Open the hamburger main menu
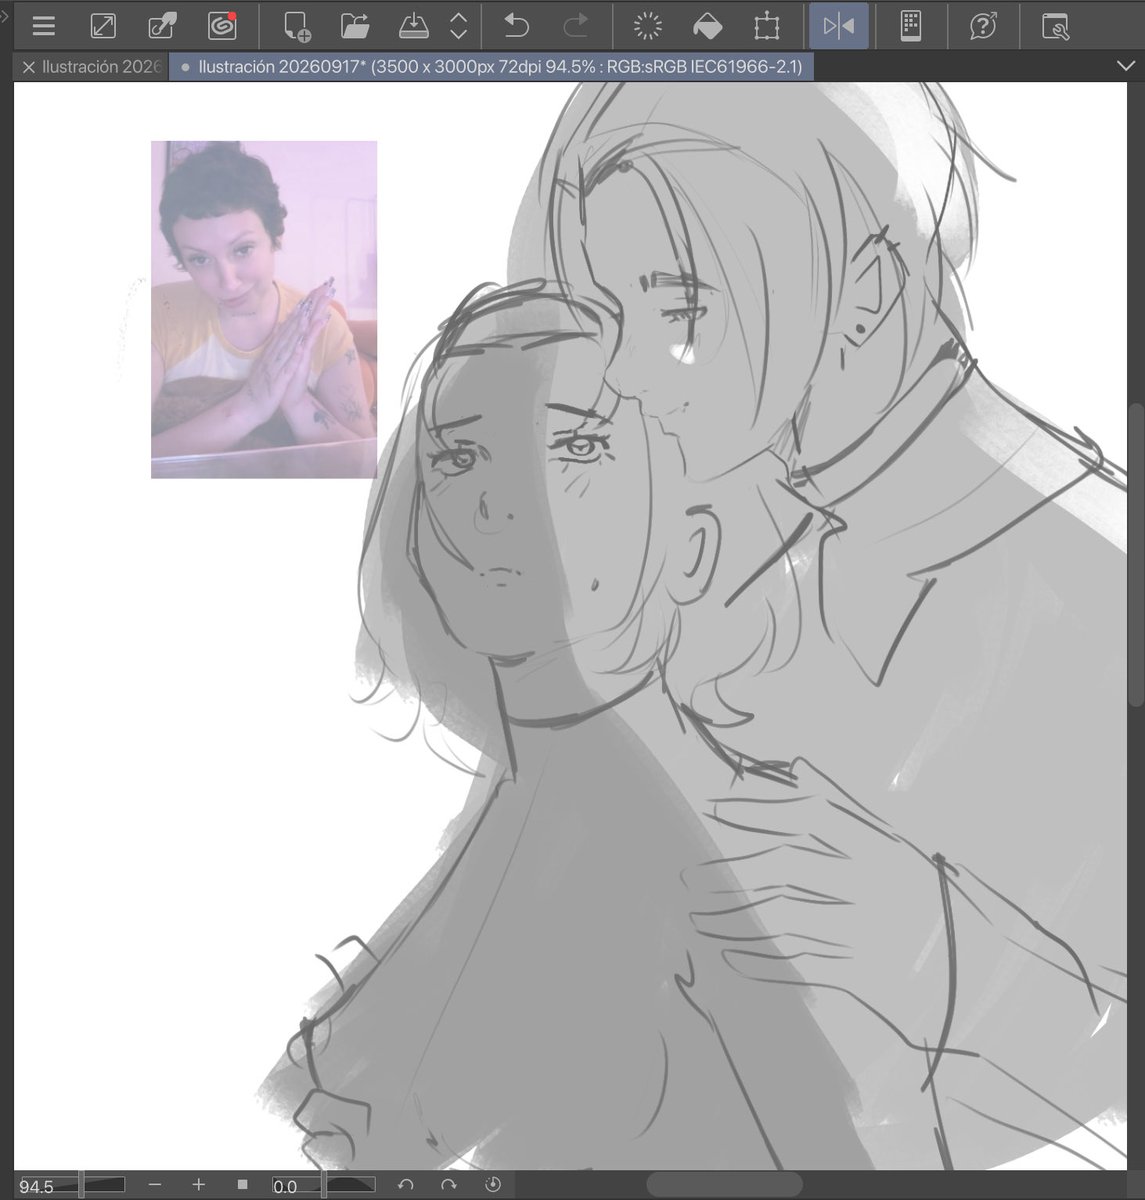 click(x=43, y=26)
